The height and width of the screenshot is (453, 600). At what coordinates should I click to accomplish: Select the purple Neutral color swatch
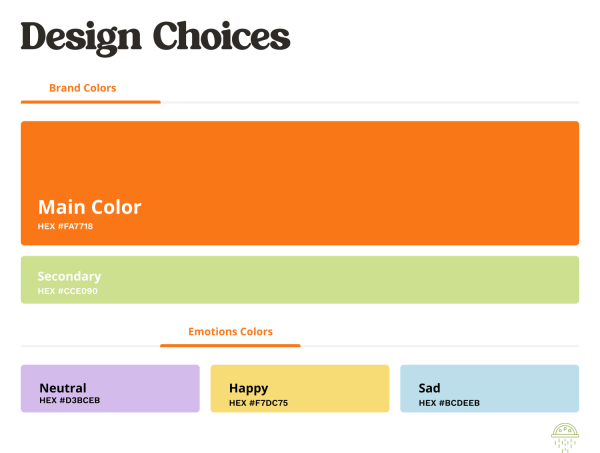pos(110,388)
